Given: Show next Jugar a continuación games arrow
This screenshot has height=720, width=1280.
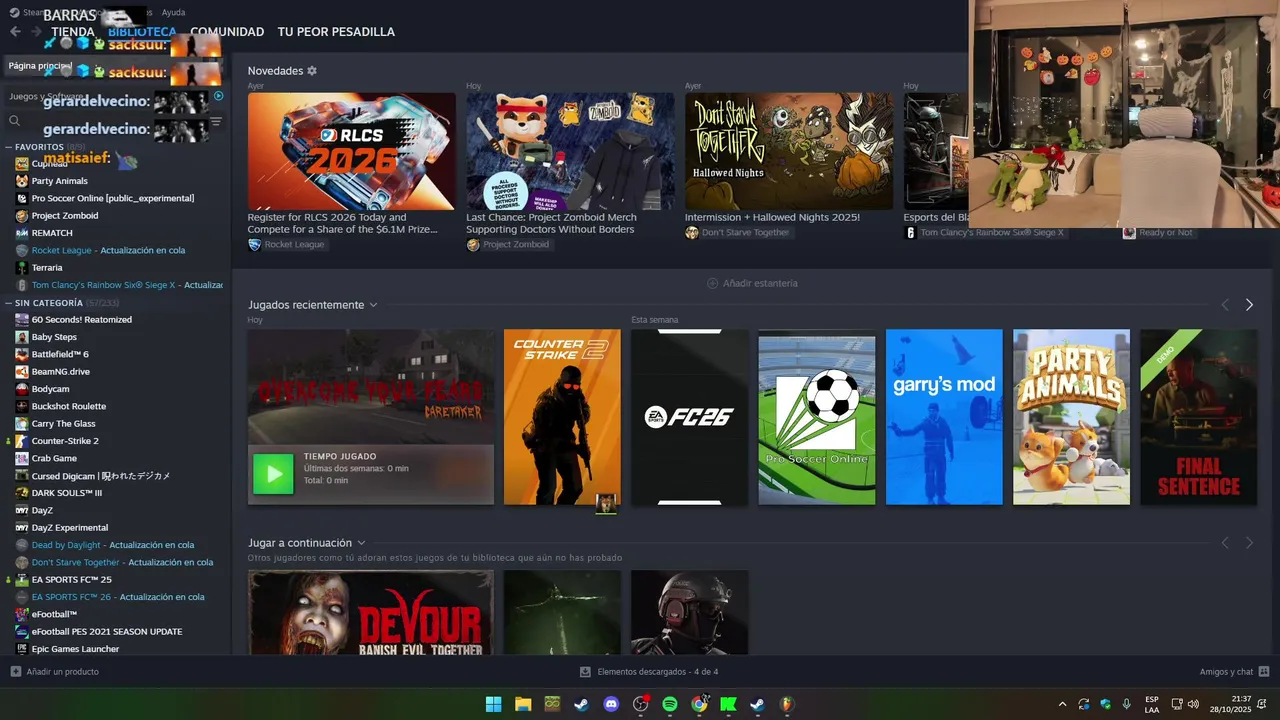Looking at the screenshot, I should coord(1249,543).
